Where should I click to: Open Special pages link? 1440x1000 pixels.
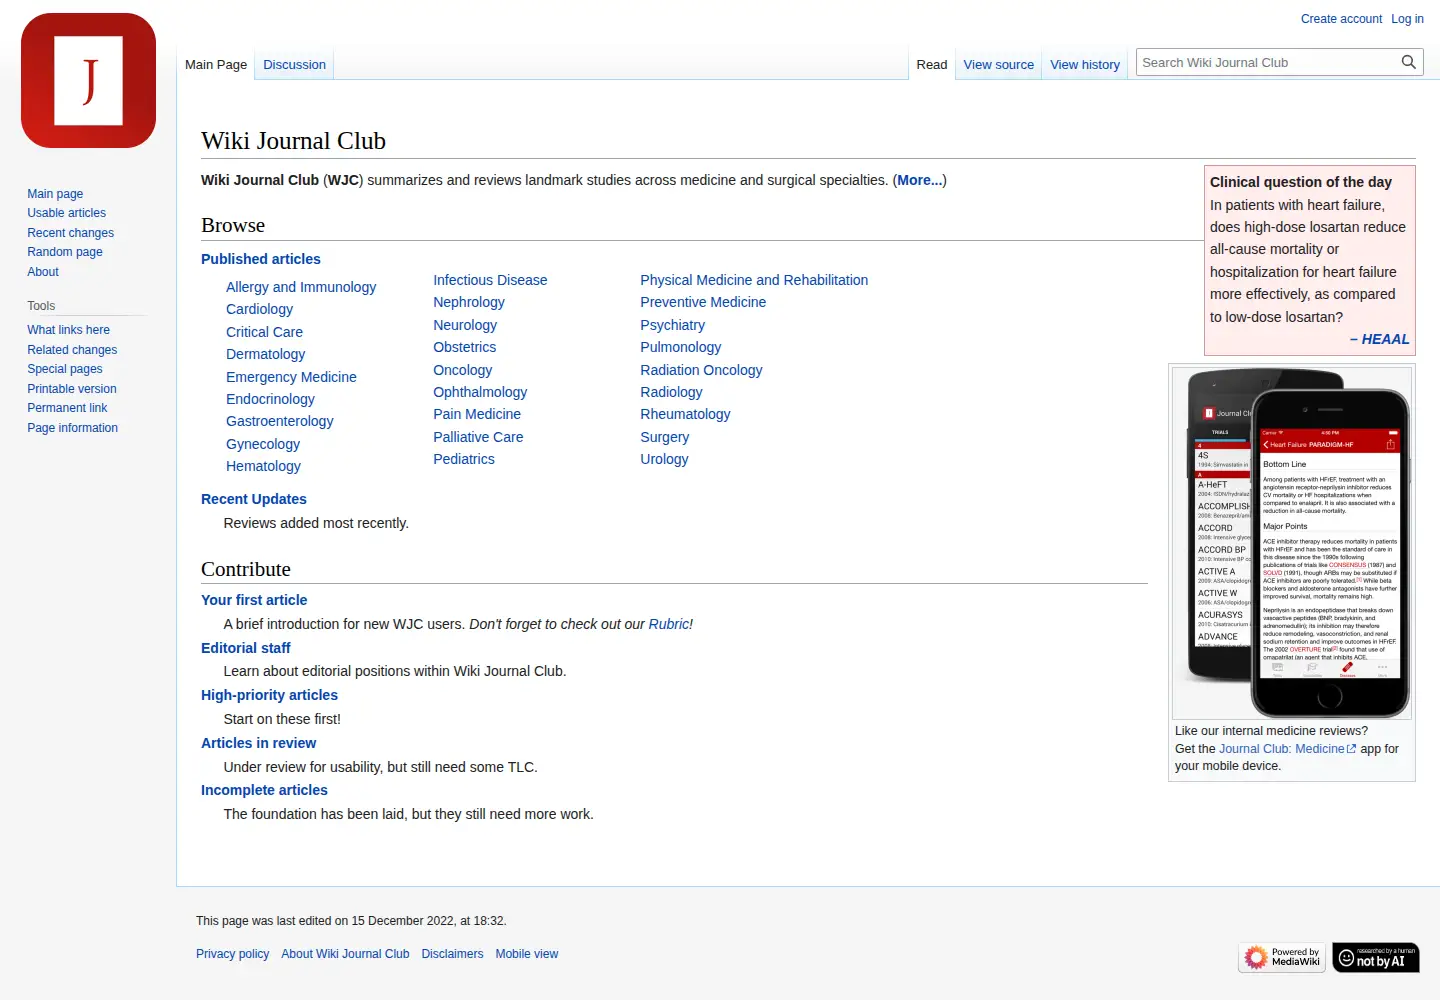[x=65, y=369]
